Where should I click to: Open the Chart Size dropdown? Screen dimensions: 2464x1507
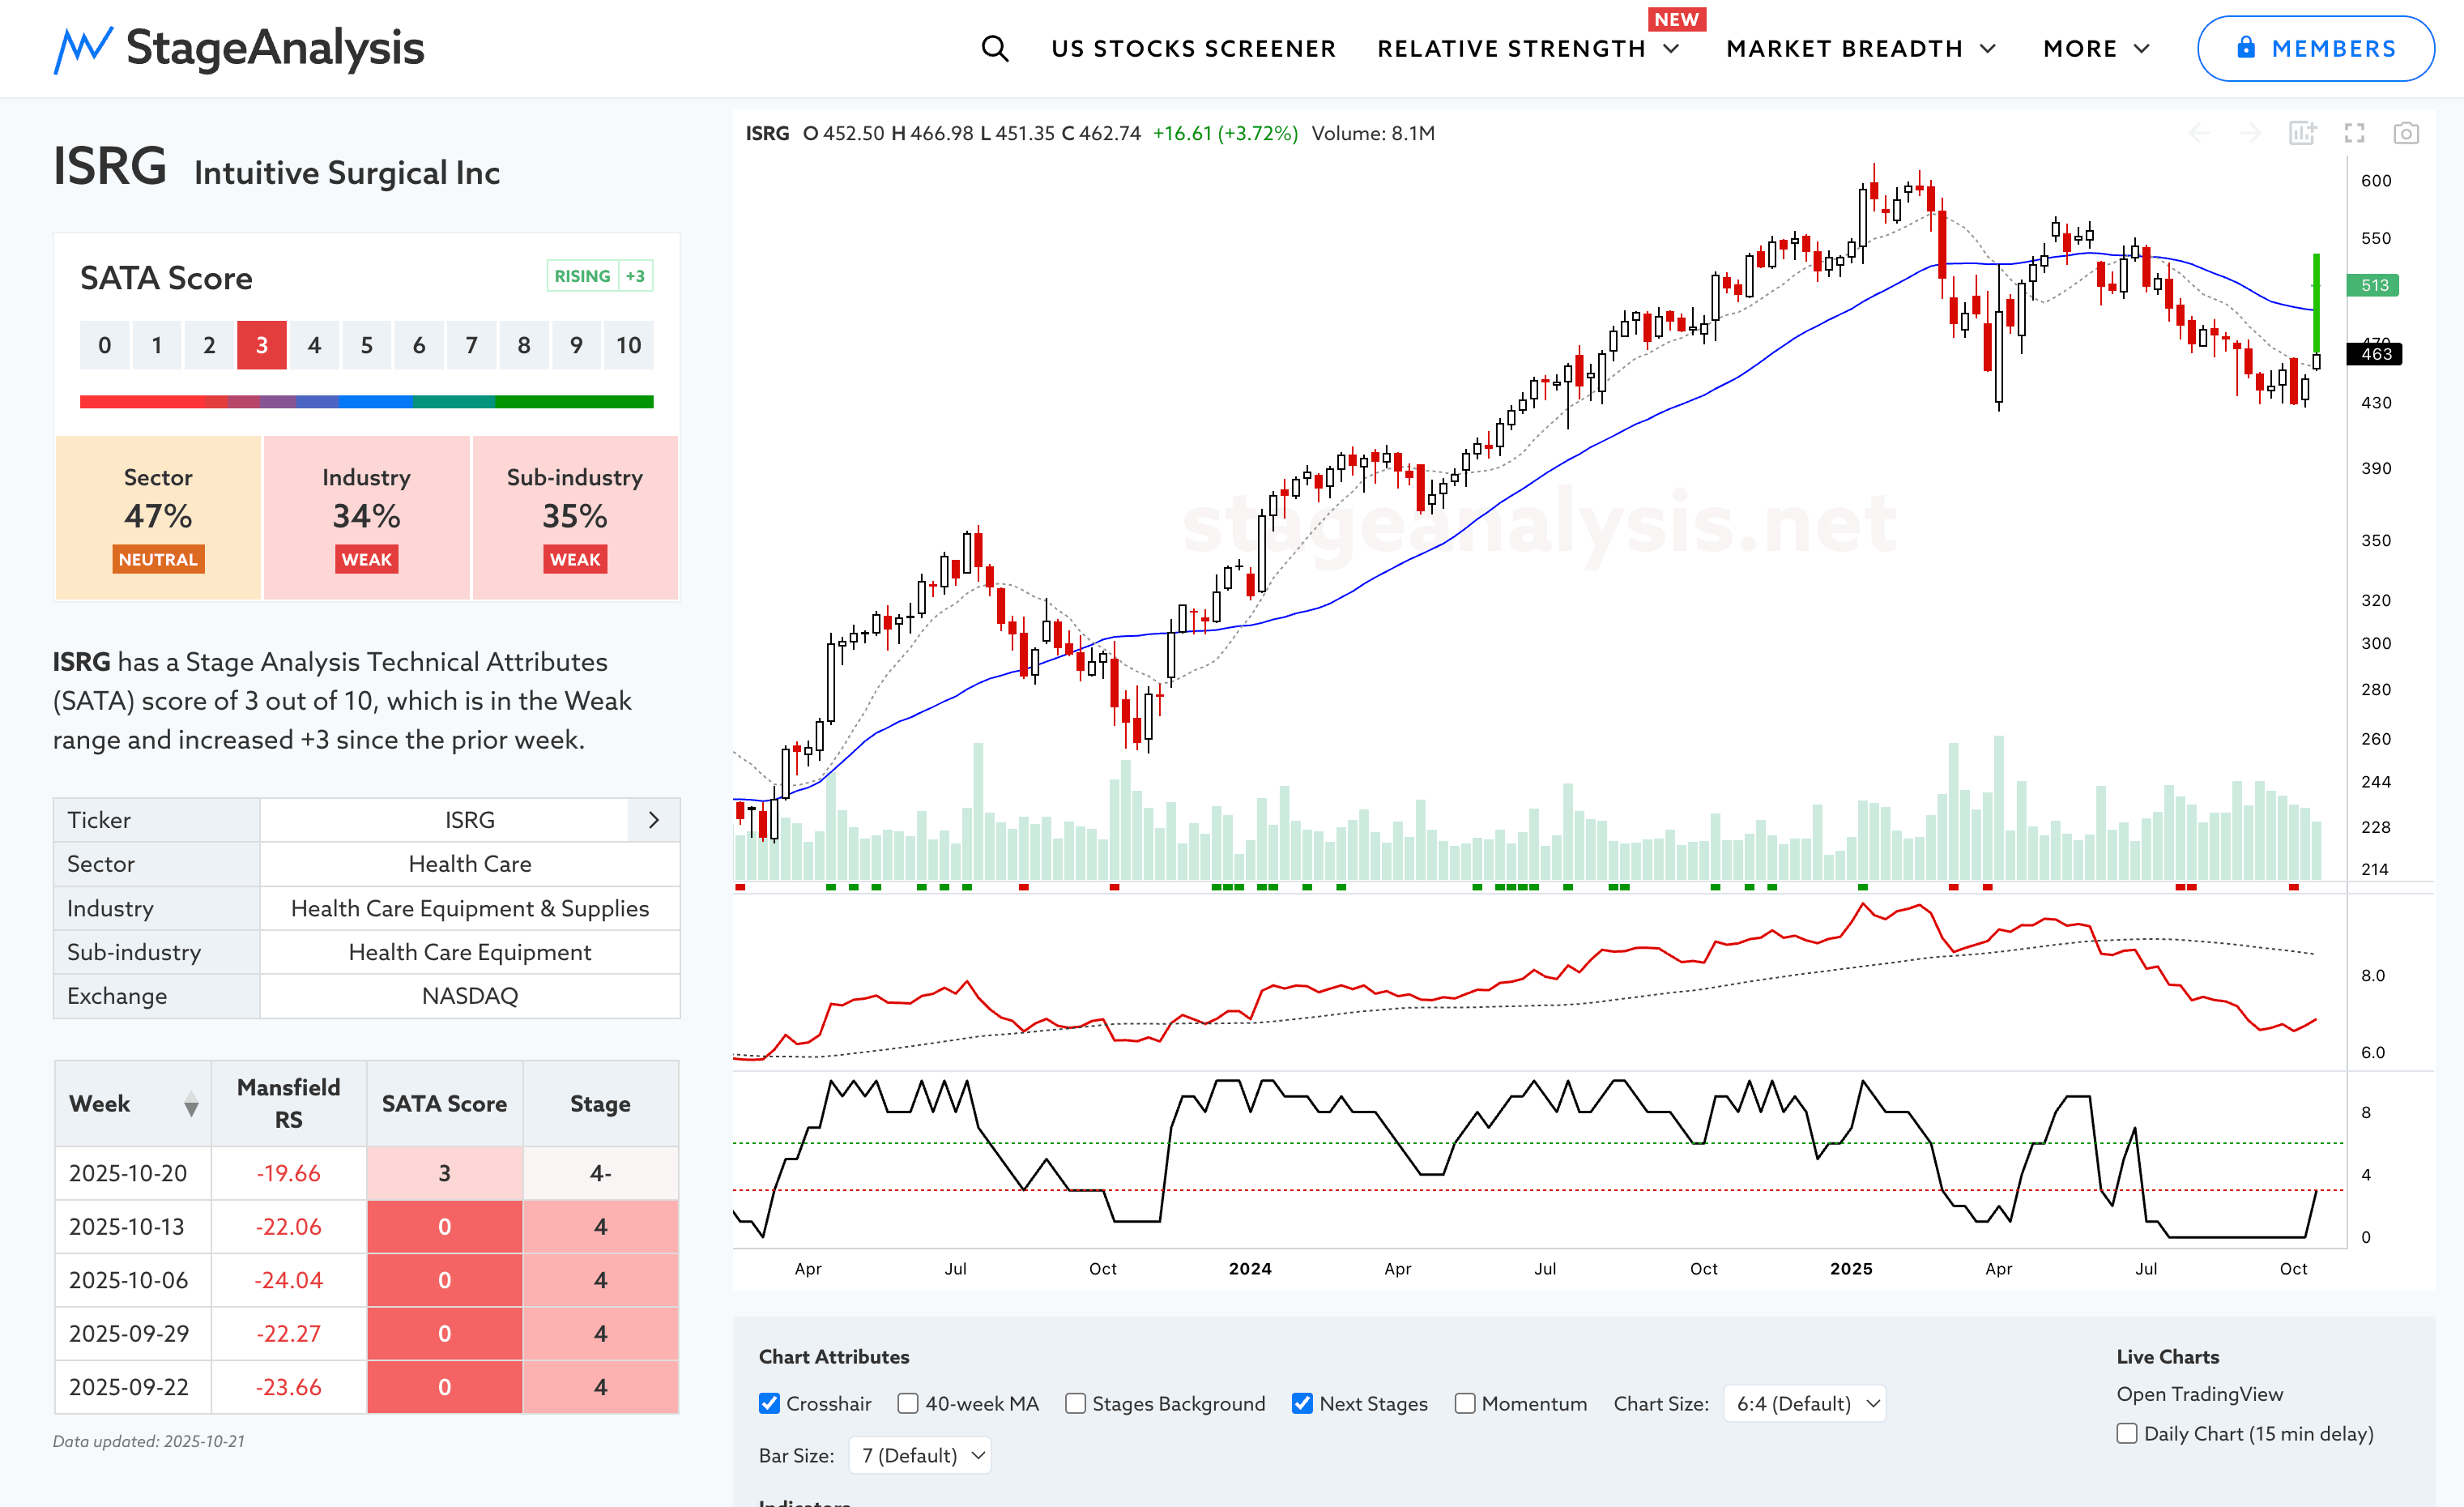pyautogui.click(x=1805, y=1403)
